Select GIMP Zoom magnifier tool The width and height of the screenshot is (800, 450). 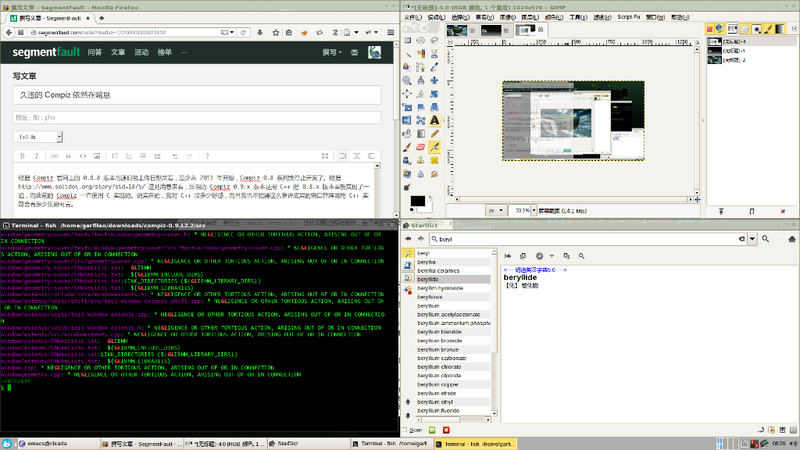tap(407, 80)
